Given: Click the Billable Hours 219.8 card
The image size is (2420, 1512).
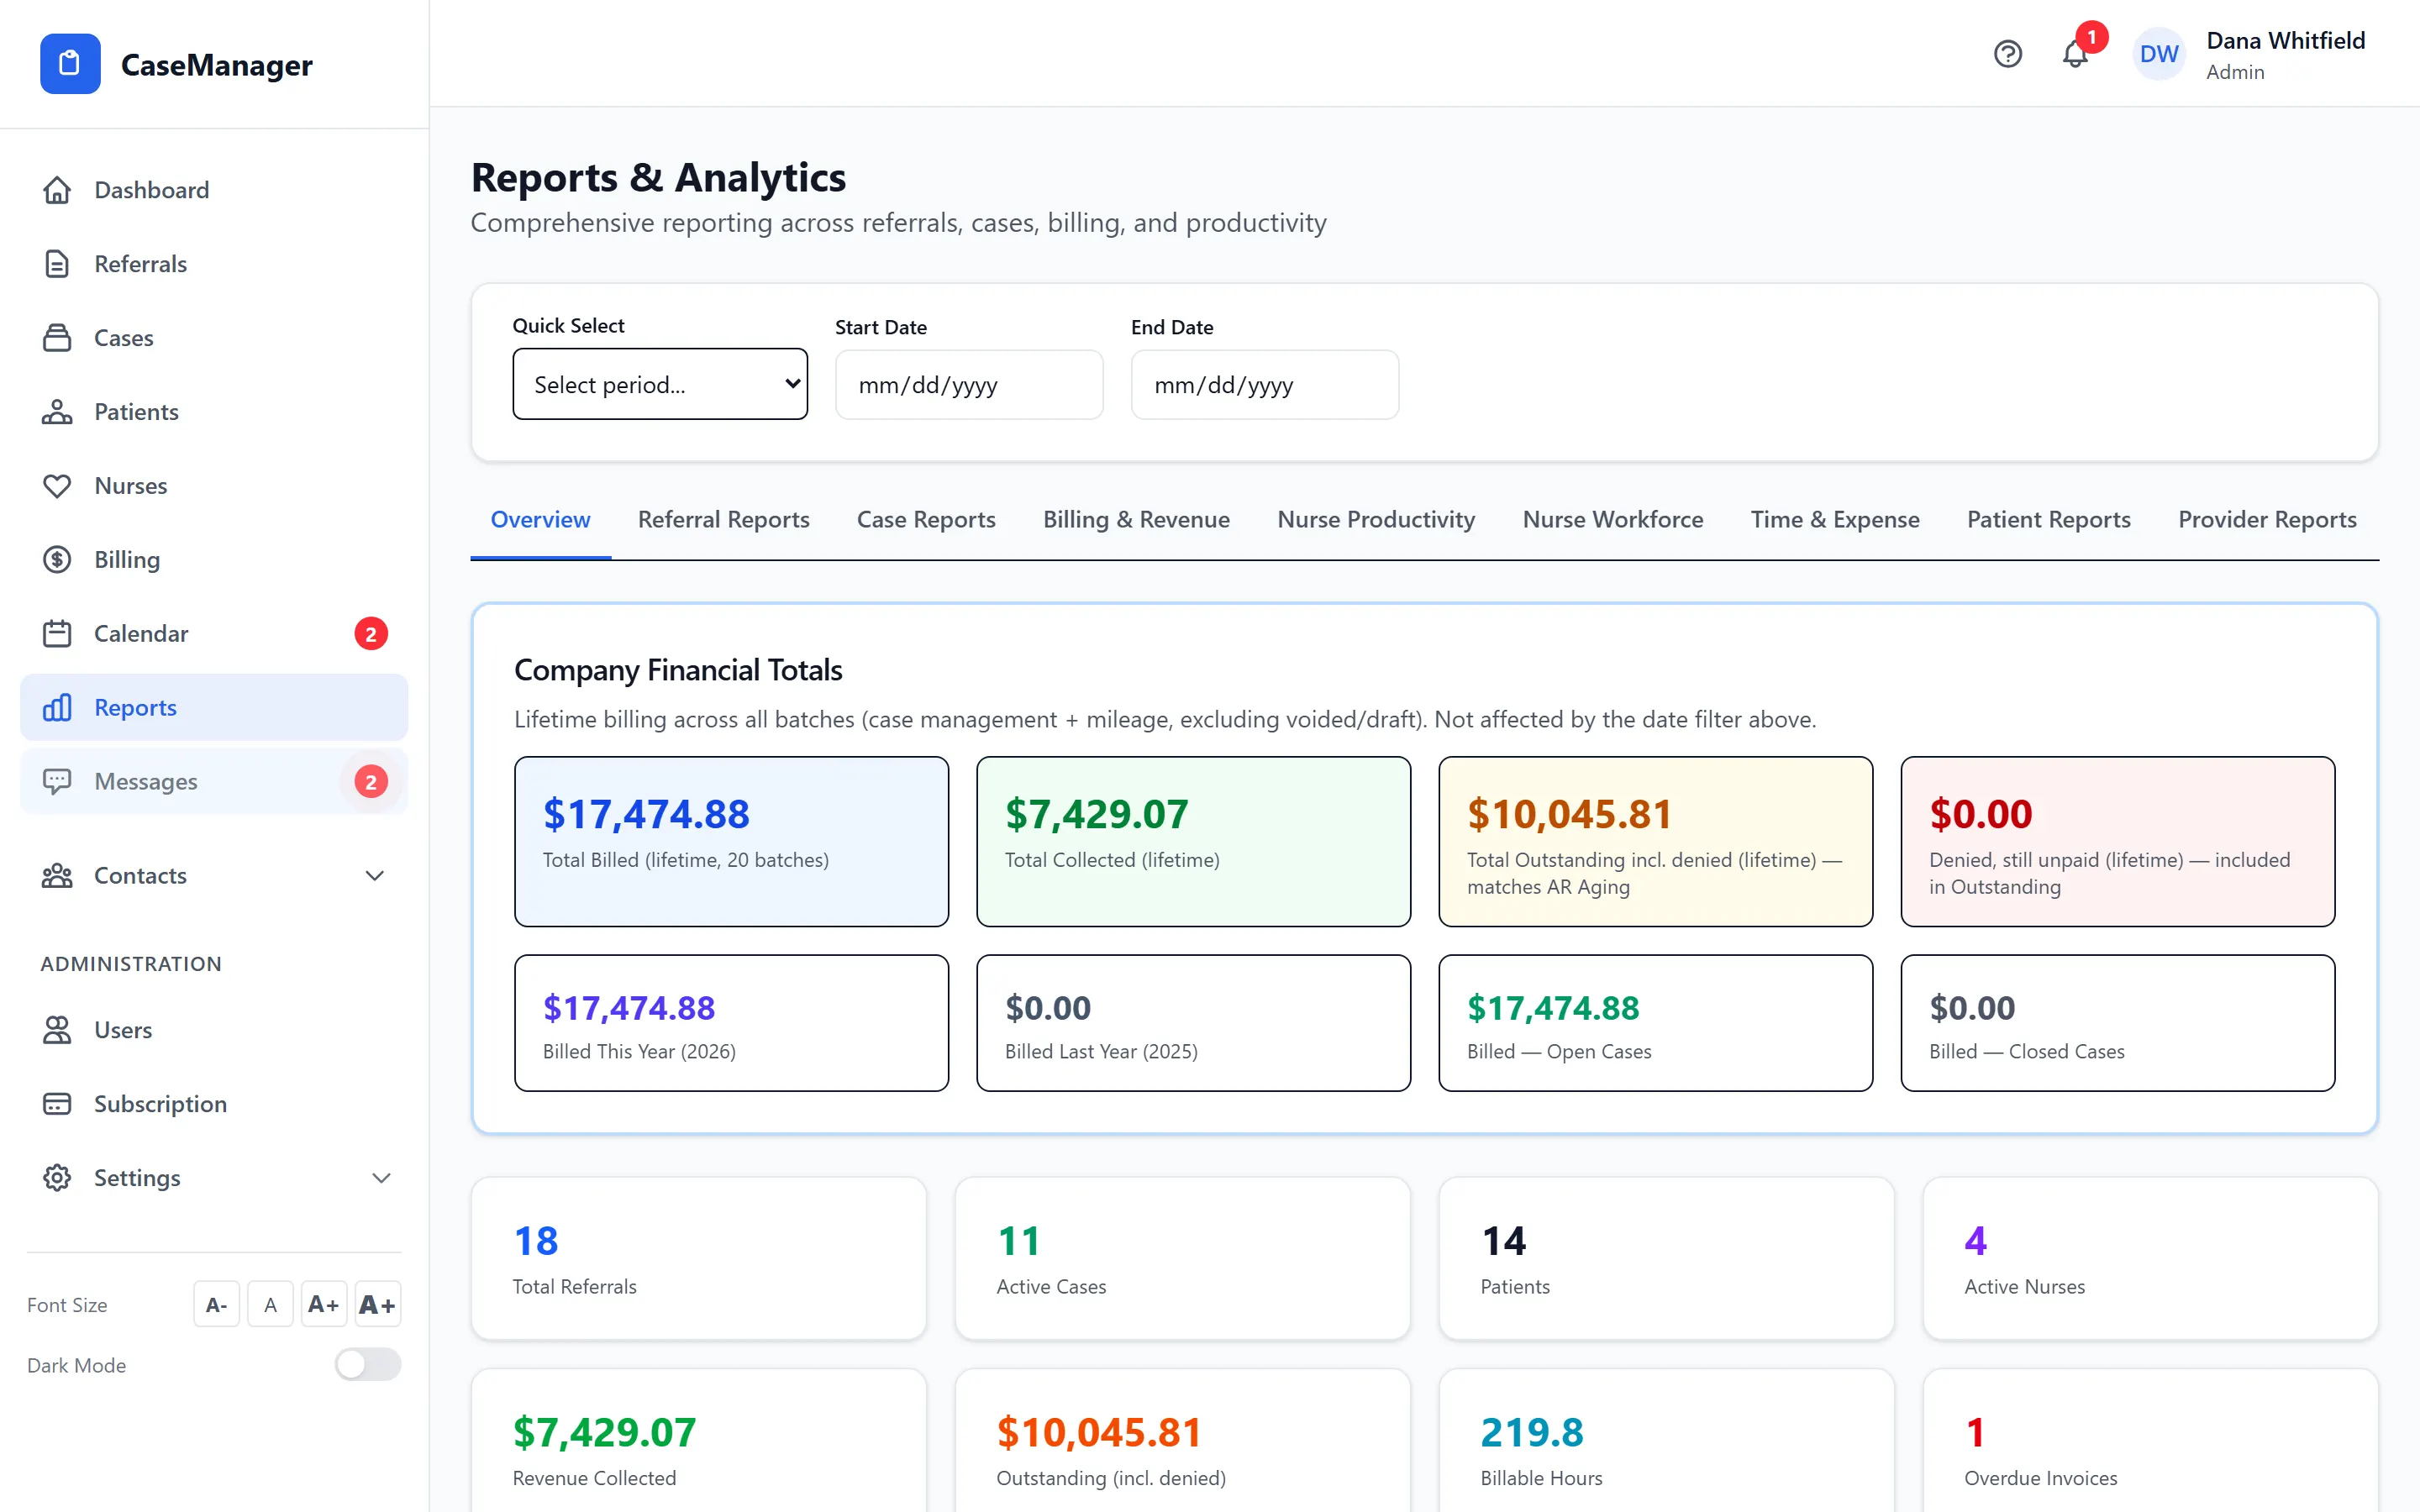Looking at the screenshot, I should (1666, 1441).
